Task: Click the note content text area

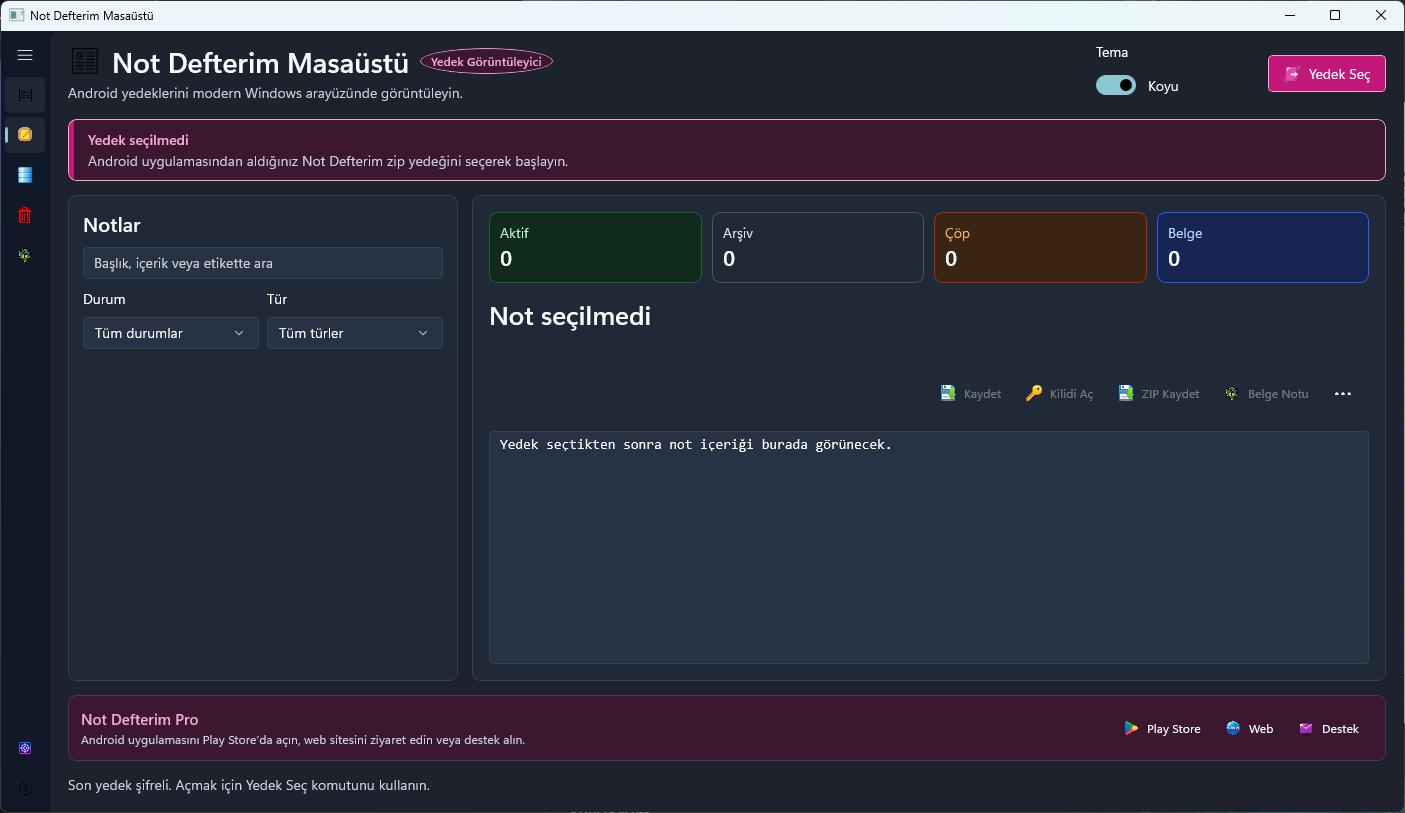Action: click(929, 547)
